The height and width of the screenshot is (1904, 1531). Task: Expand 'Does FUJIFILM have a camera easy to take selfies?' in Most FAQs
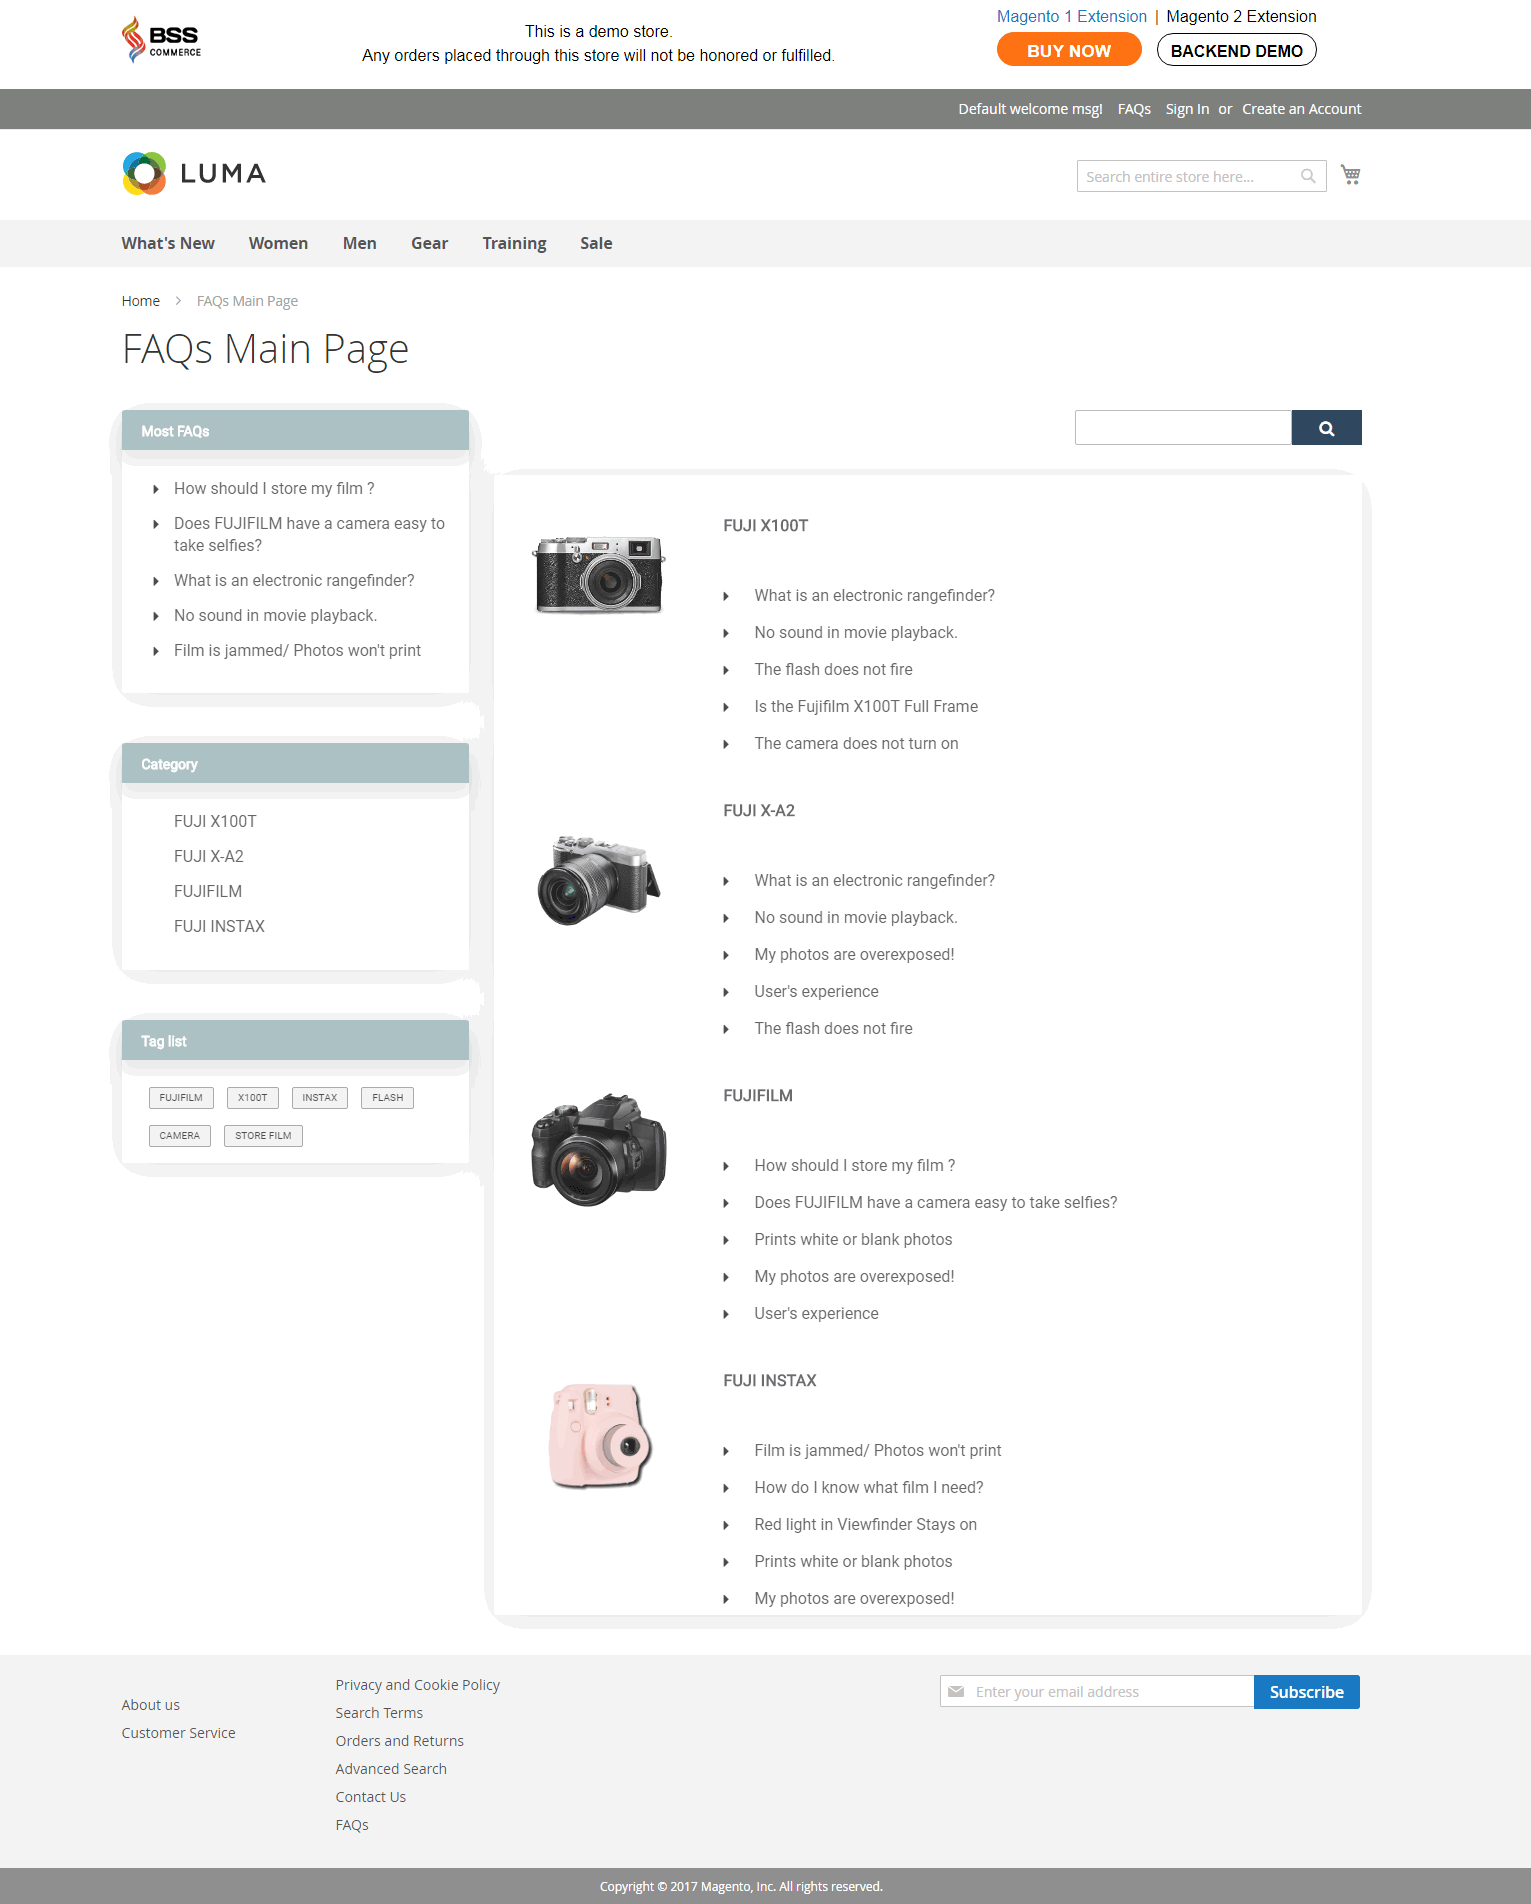(309, 534)
